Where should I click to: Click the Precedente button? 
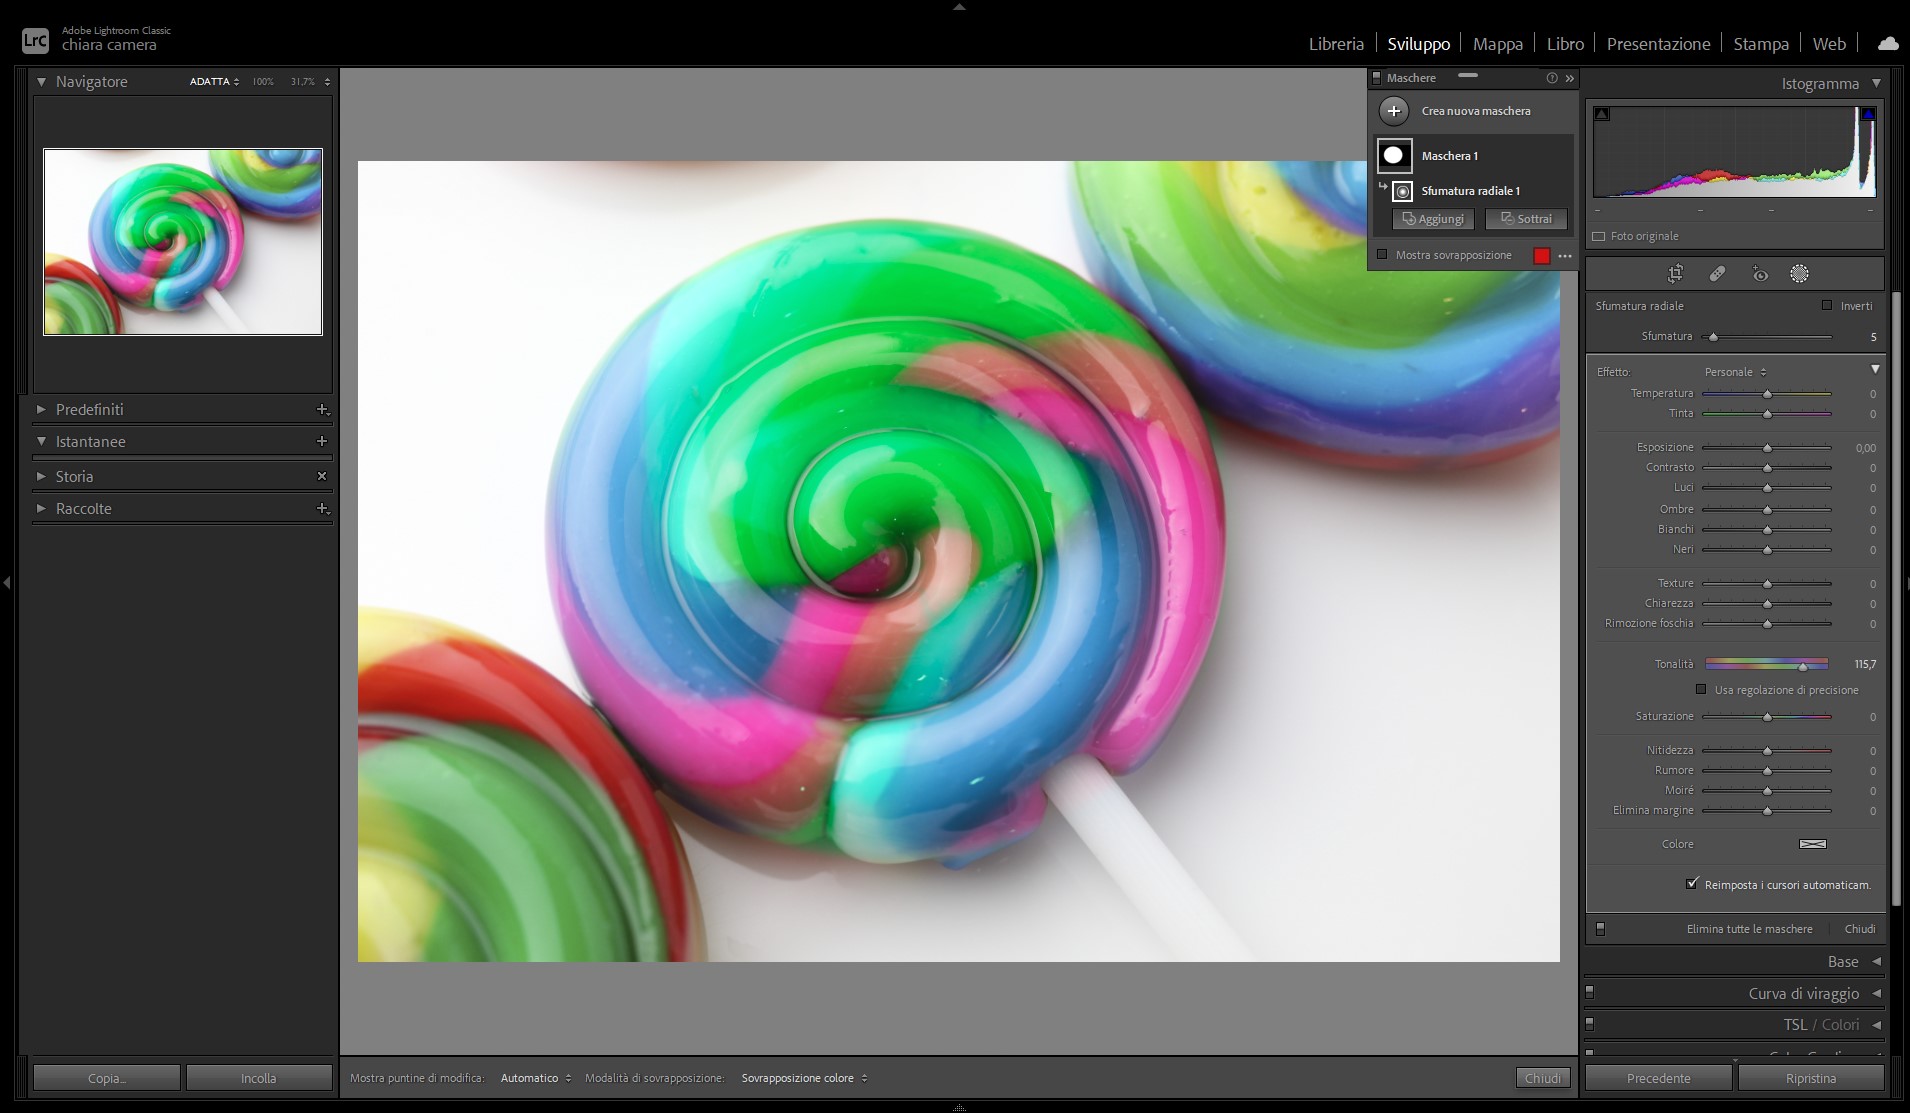tap(1659, 1078)
